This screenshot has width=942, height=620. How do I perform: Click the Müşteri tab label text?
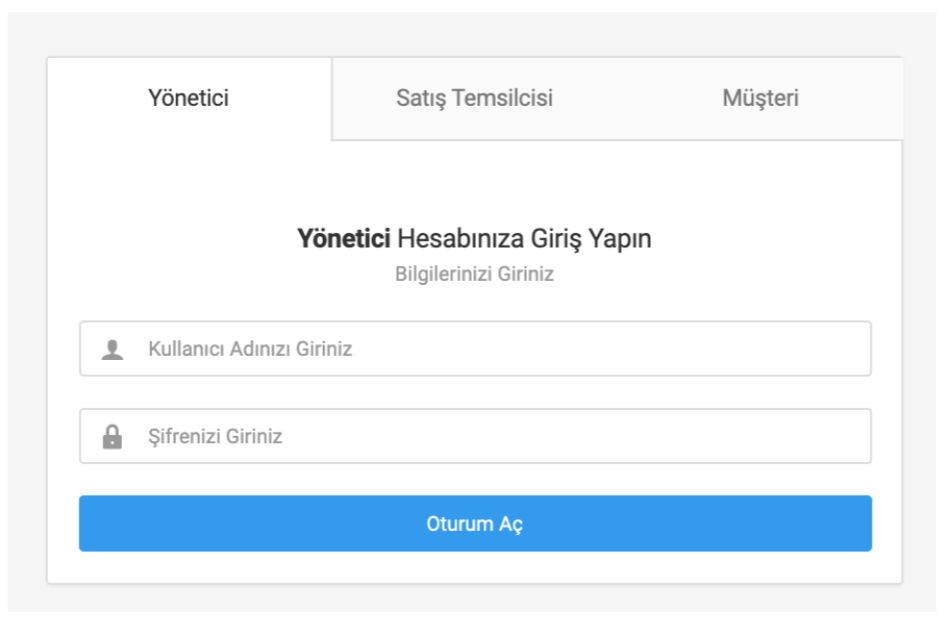[x=760, y=99]
